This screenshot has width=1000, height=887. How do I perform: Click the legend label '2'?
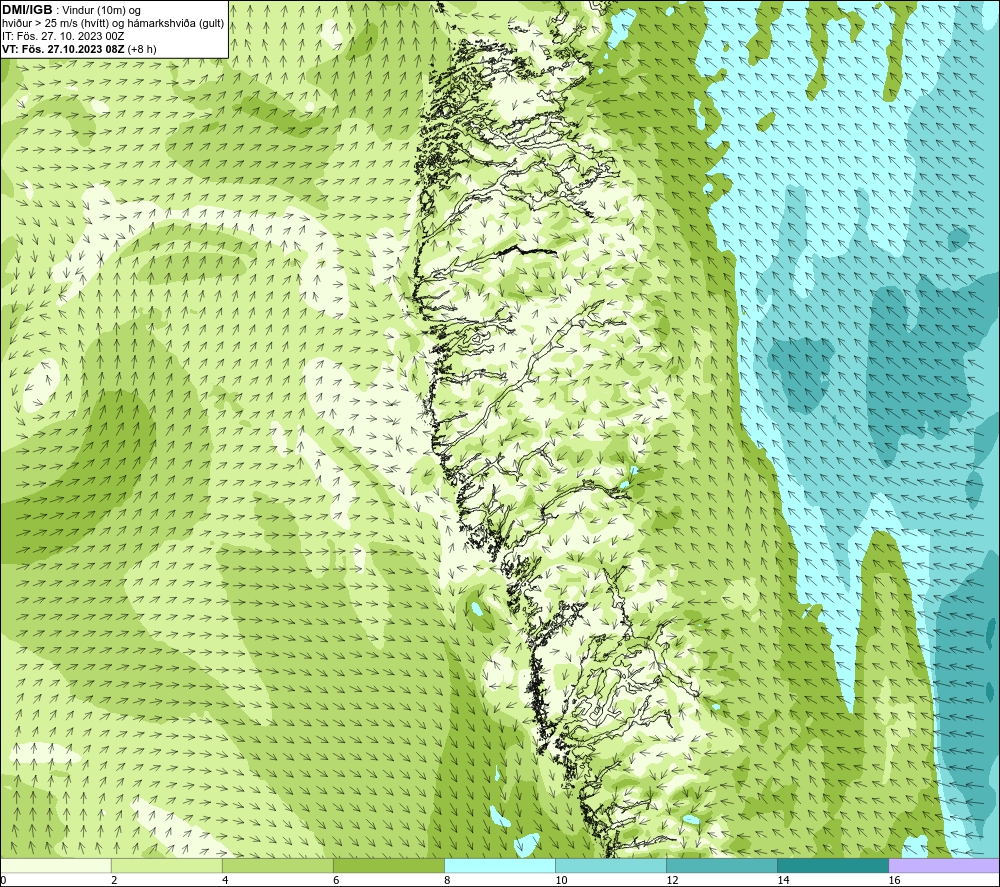pyautogui.click(x=114, y=880)
